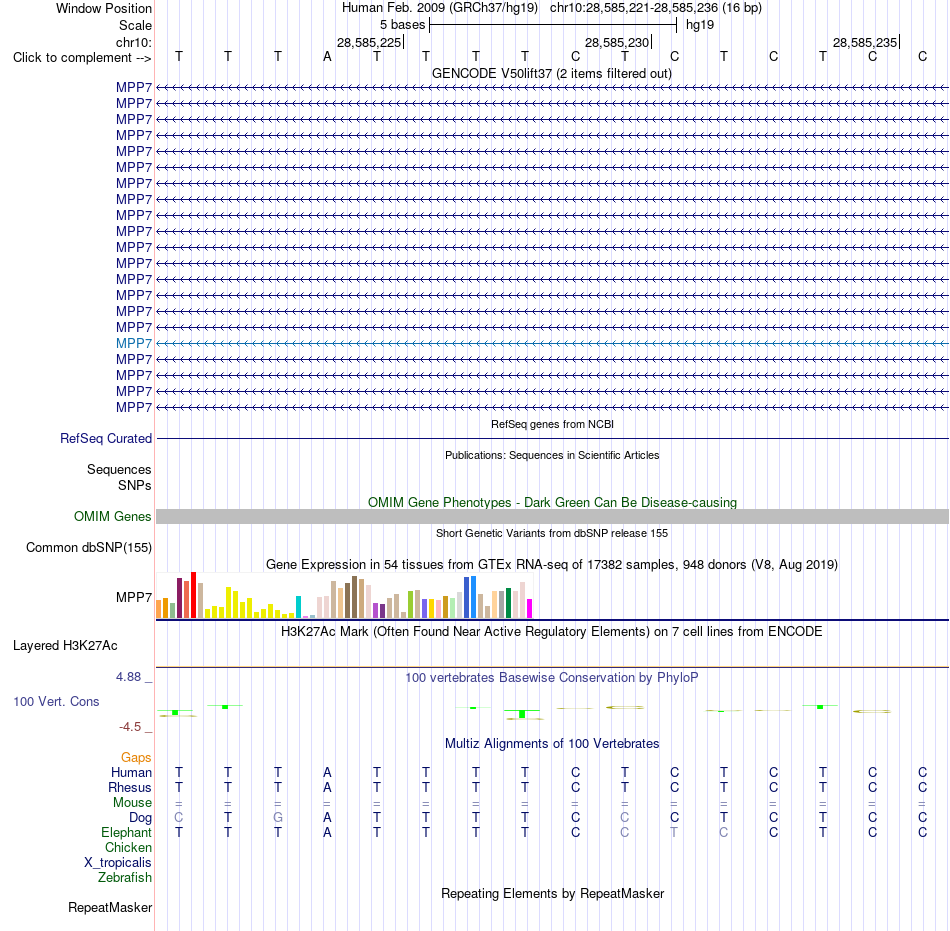Open 'Publications: Sequences in Scientific Articles' title
The height and width of the screenshot is (931, 950).
pyautogui.click(x=552, y=455)
